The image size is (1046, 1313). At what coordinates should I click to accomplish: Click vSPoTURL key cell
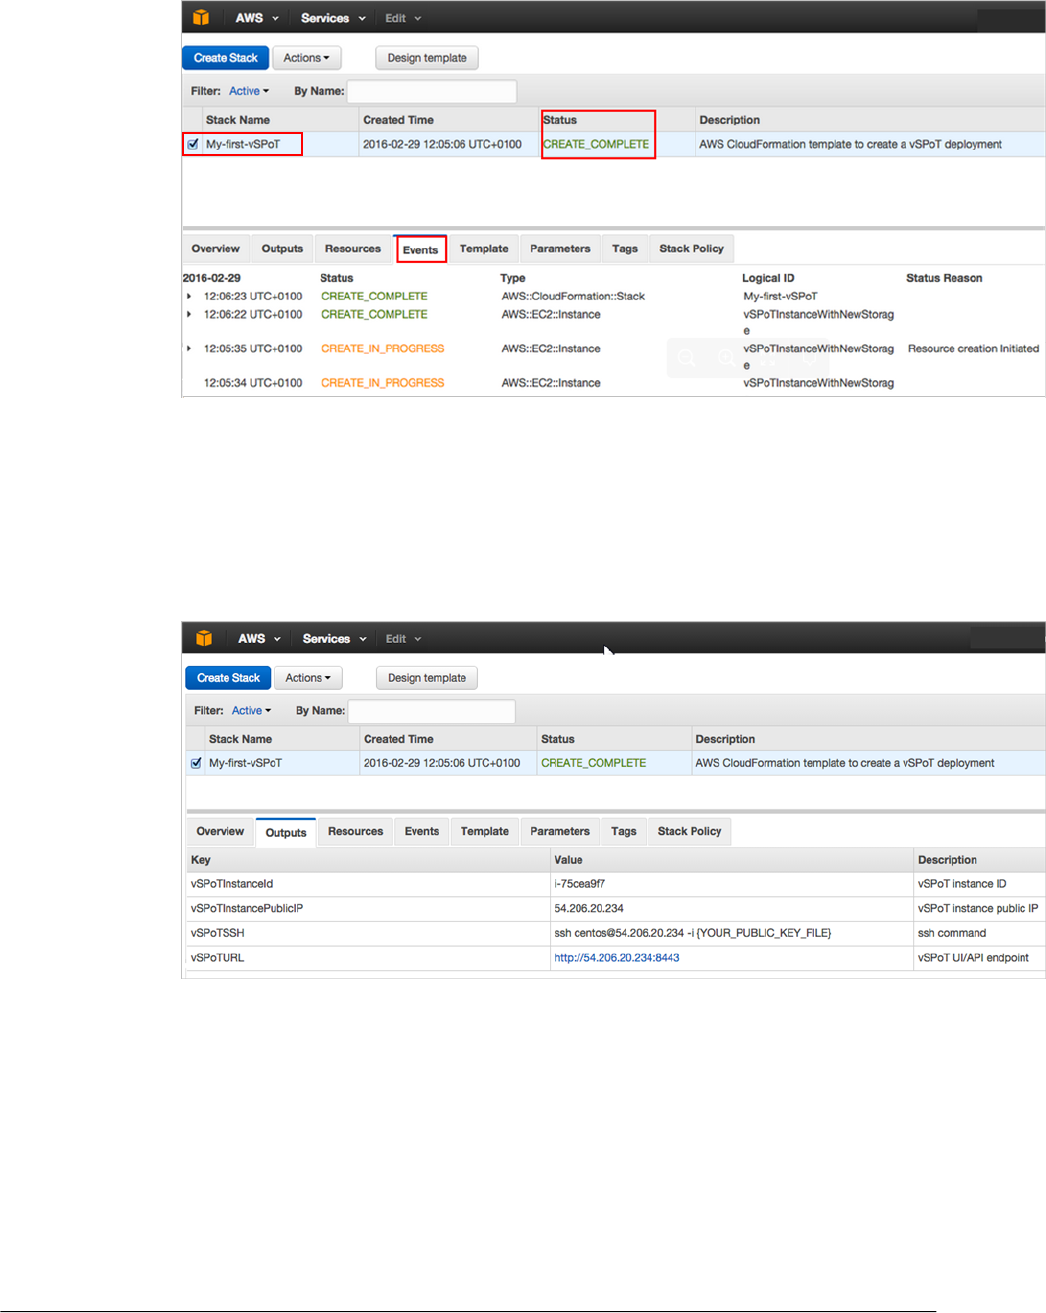coord(217,957)
